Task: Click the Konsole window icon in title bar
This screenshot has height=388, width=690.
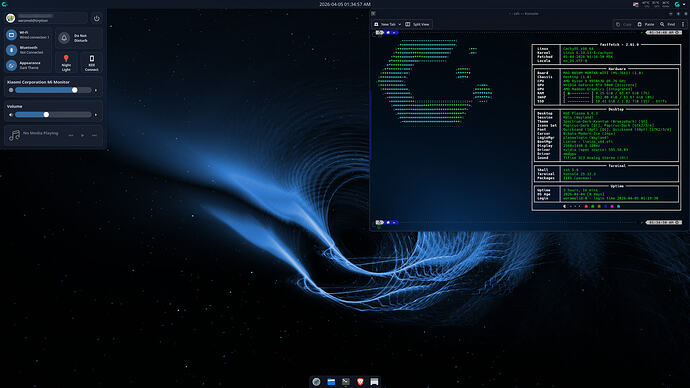Action: [374, 14]
